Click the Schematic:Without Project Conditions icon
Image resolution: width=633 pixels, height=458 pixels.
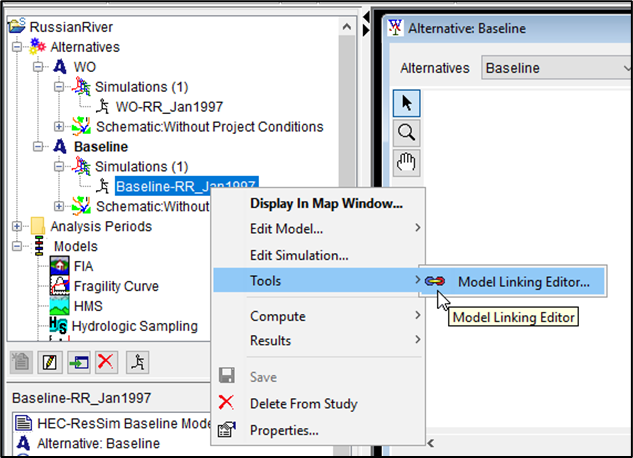(x=81, y=126)
